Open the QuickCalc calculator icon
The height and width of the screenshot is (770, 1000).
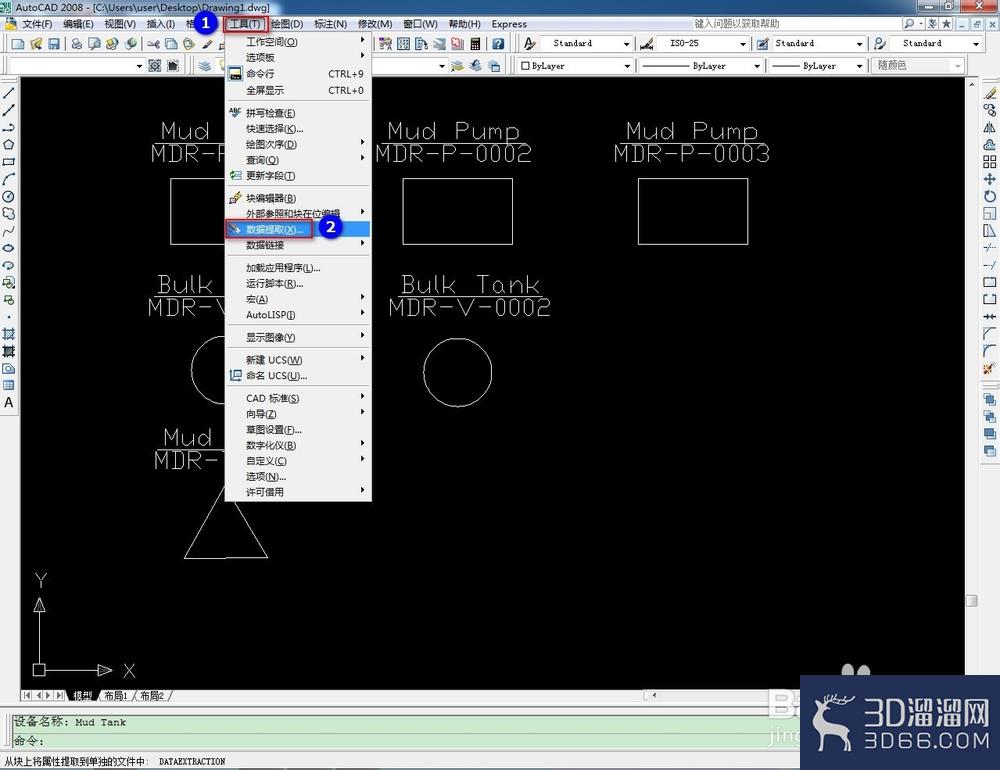[x=475, y=44]
